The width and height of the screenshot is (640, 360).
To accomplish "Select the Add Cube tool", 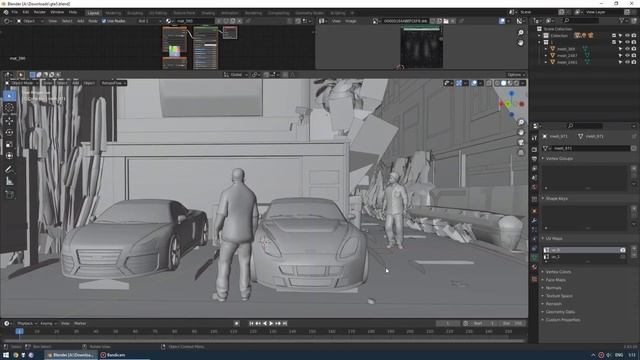I will (9, 195).
